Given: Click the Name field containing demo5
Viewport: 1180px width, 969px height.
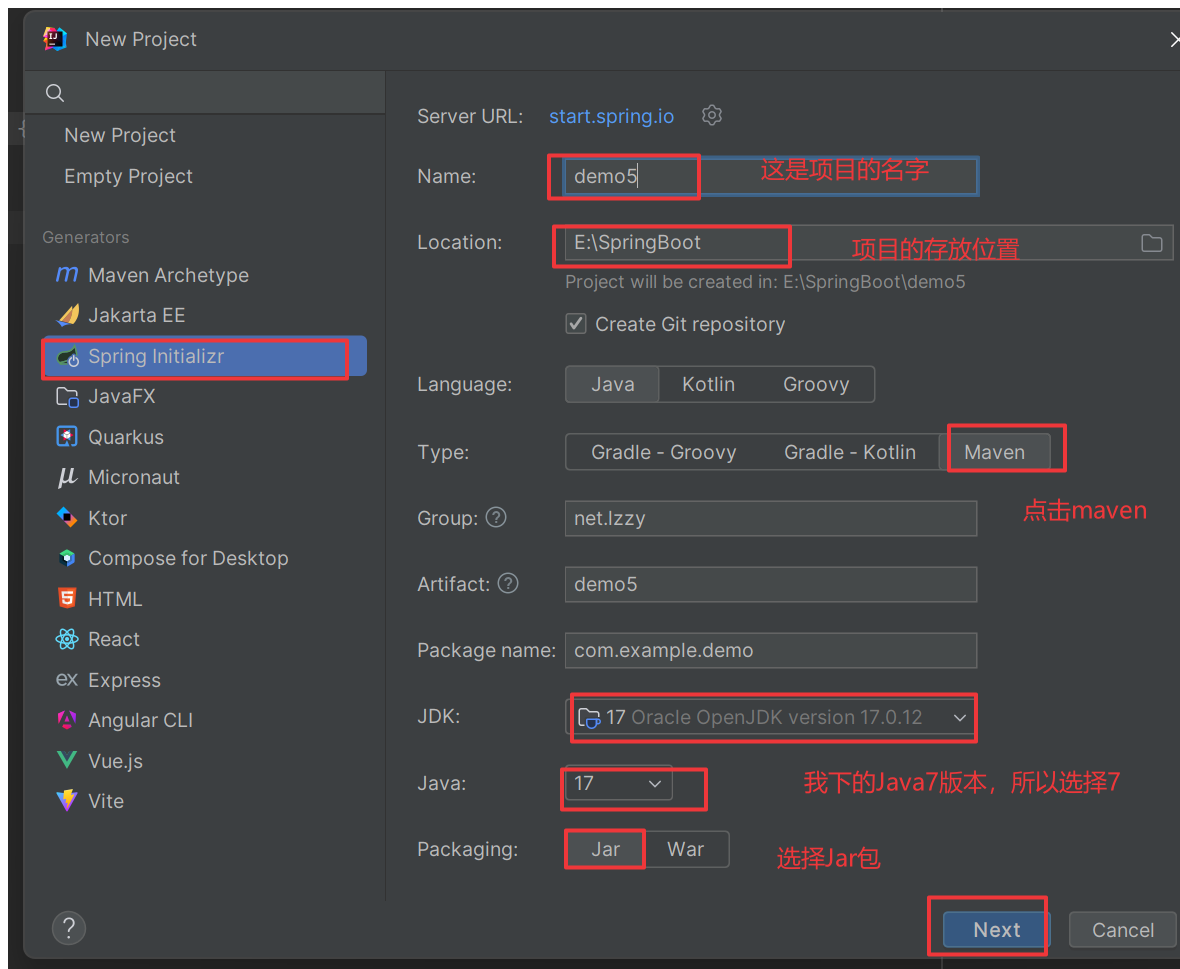Looking at the screenshot, I should pos(771,176).
